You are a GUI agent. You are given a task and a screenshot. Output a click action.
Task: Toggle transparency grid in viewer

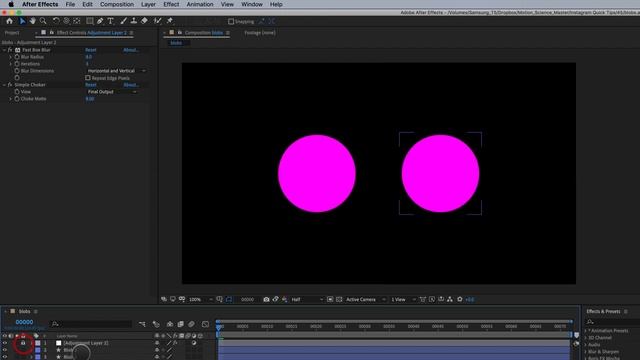[x=339, y=299]
